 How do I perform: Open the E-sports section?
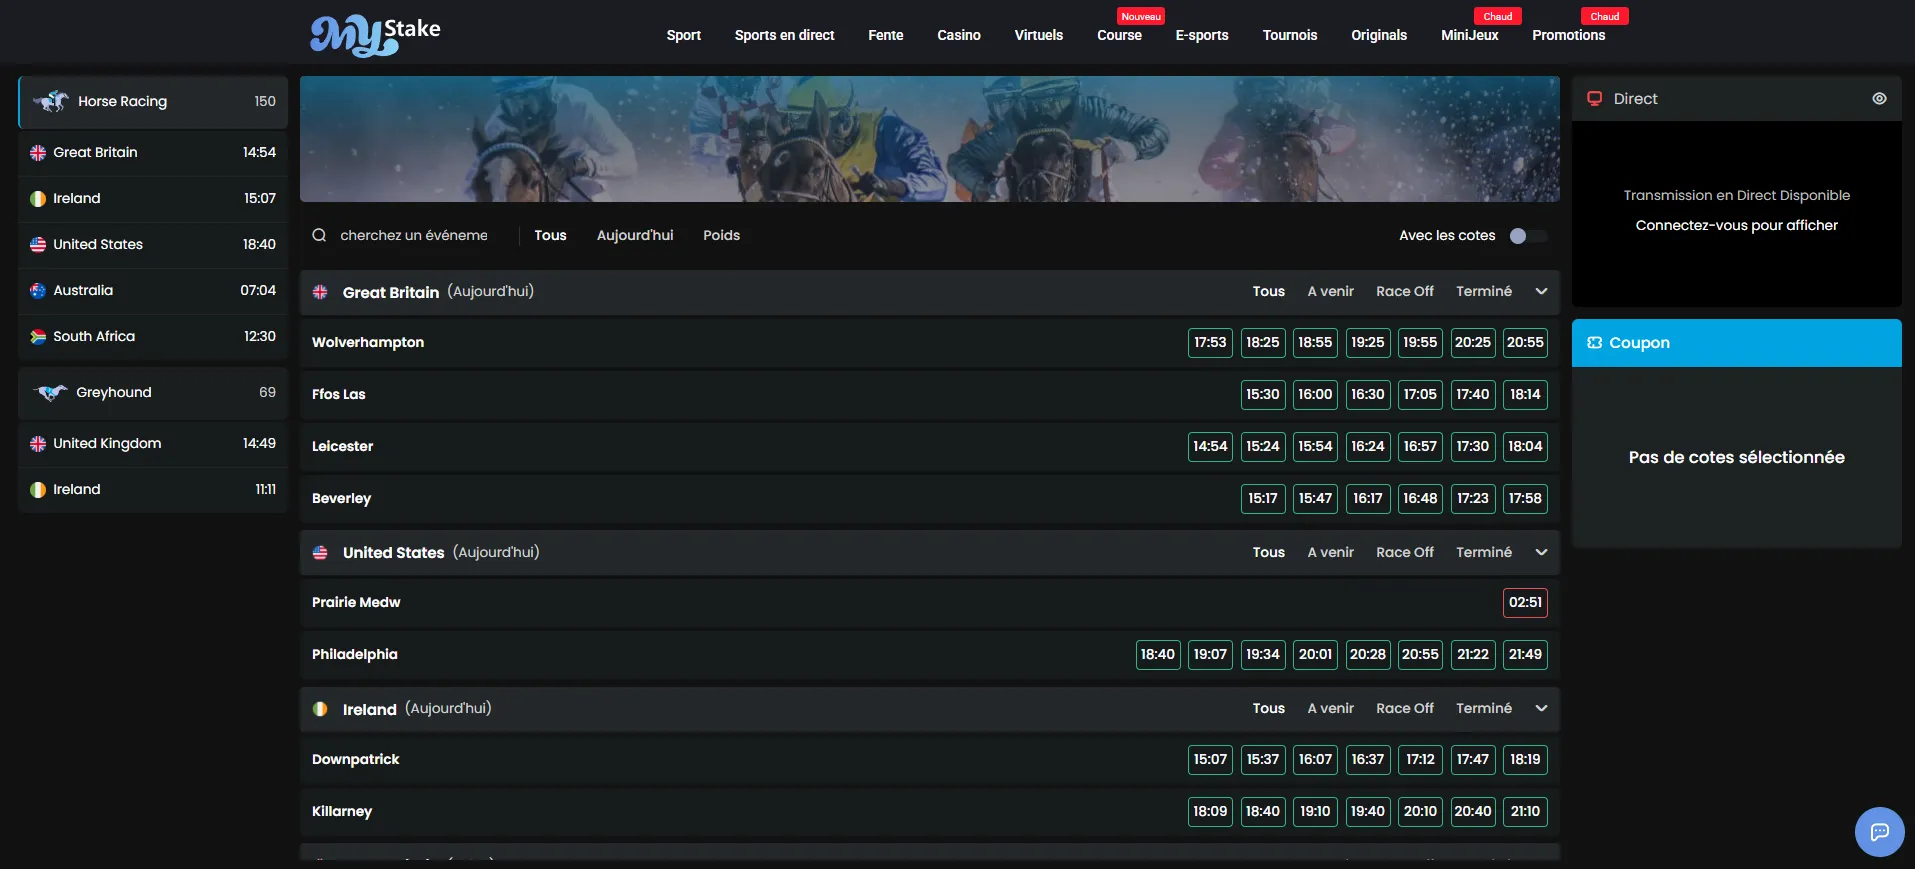[1202, 35]
